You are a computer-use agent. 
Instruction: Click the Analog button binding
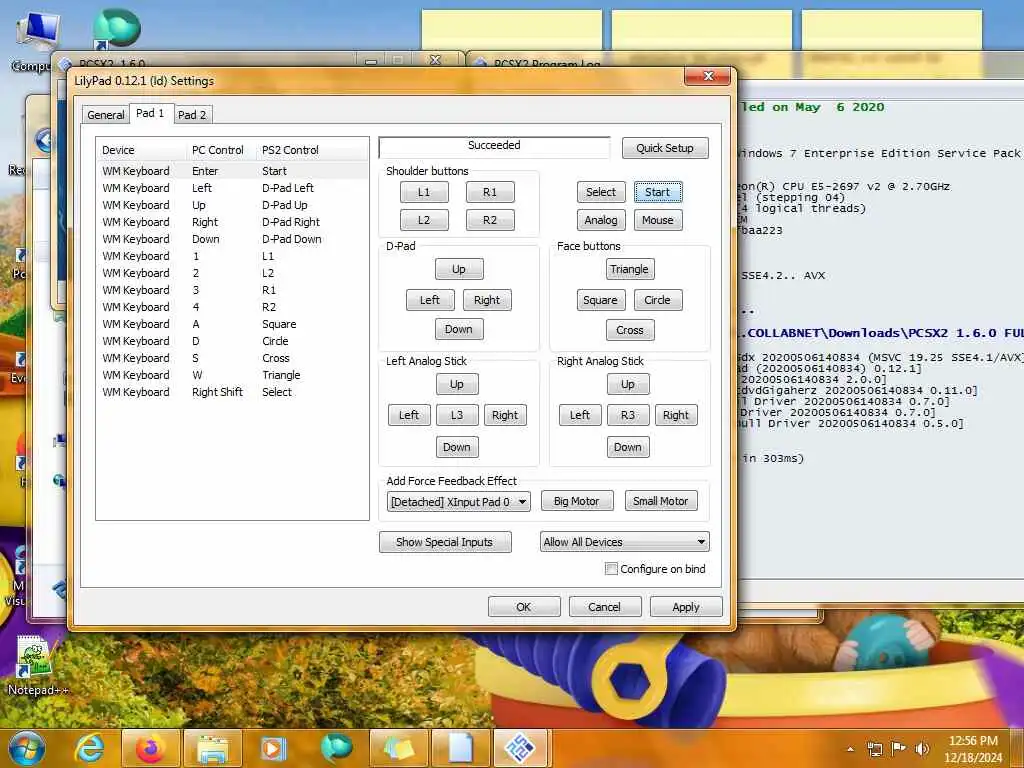[x=601, y=220]
